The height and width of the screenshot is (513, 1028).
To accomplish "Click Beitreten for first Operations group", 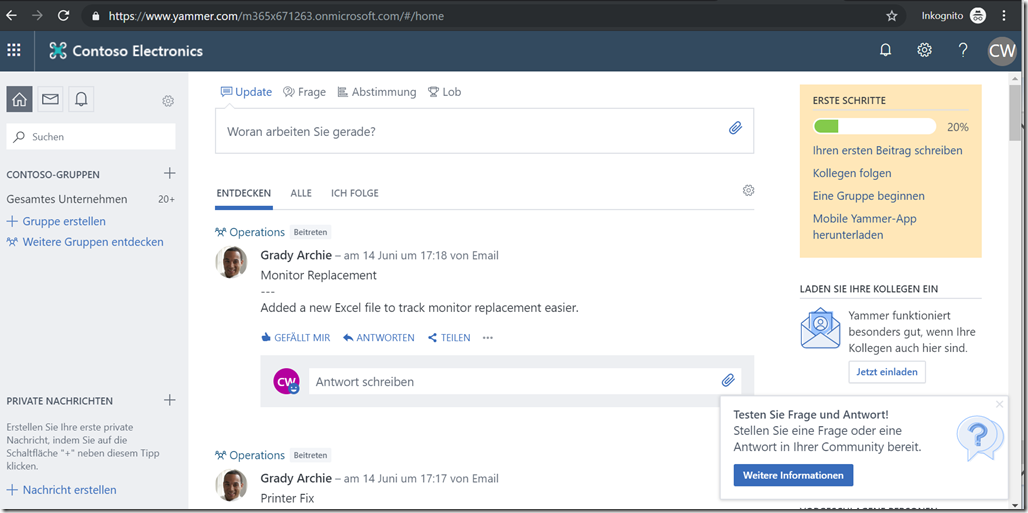I will click(x=310, y=232).
